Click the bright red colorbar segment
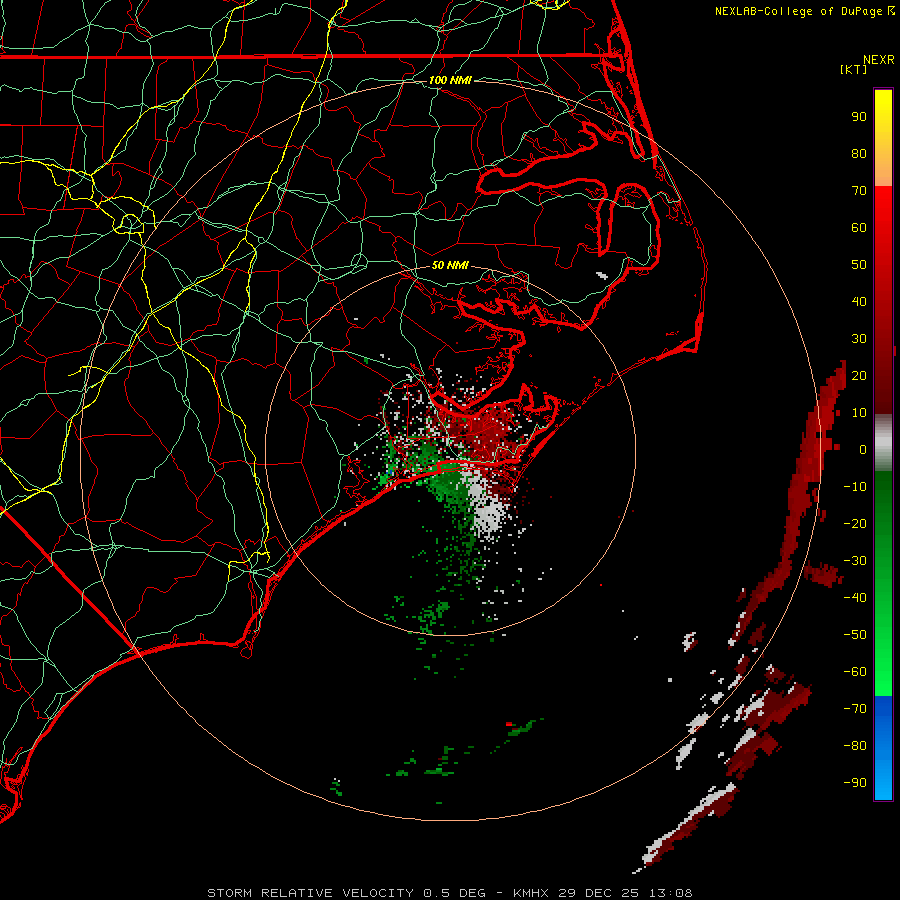The height and width of the screenshot is (900, 900). [x=883, y=224]
